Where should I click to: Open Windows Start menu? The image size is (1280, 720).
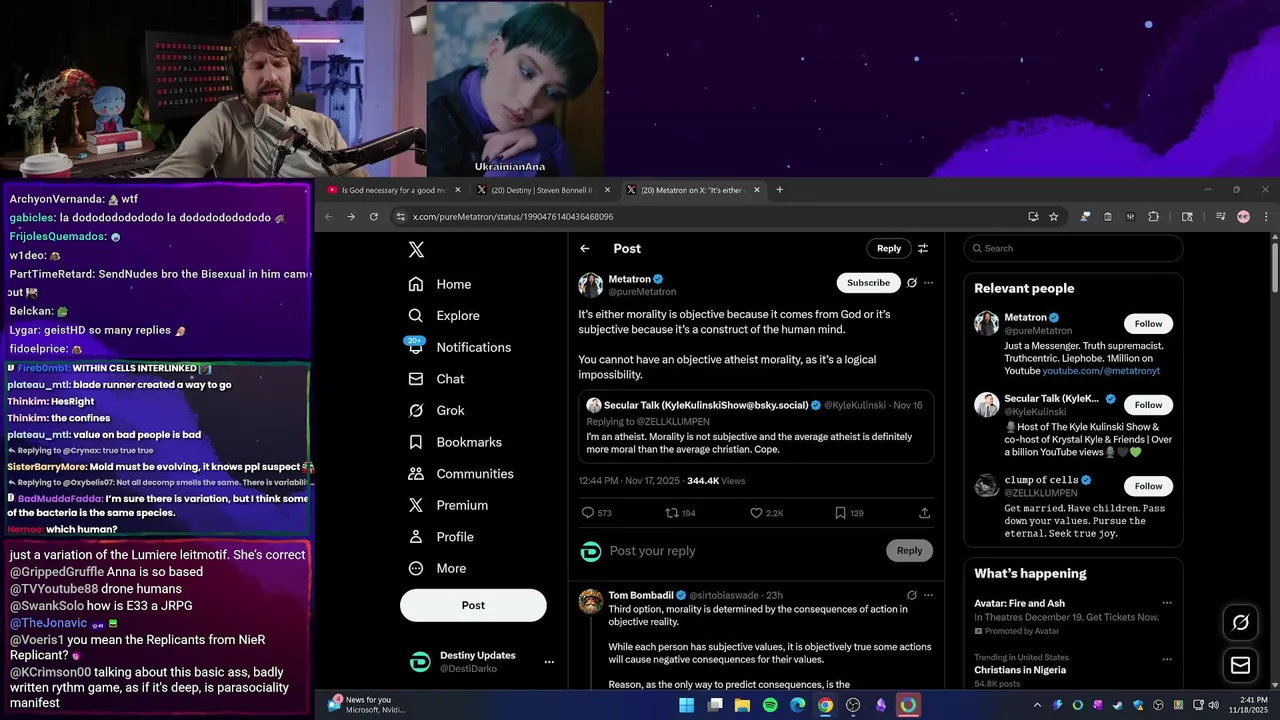(x=686, y=705)
